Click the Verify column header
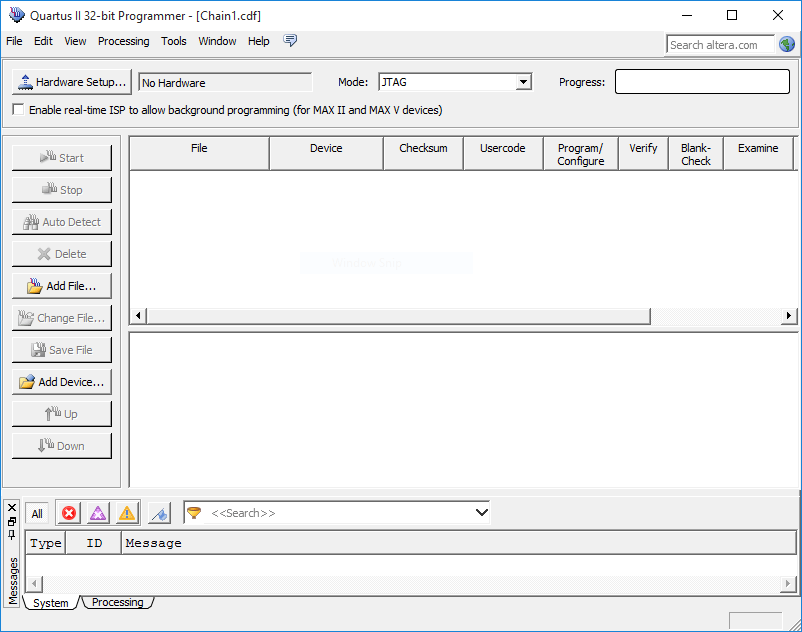The height and width of the screenshot is (632, 802). (643, 153)
